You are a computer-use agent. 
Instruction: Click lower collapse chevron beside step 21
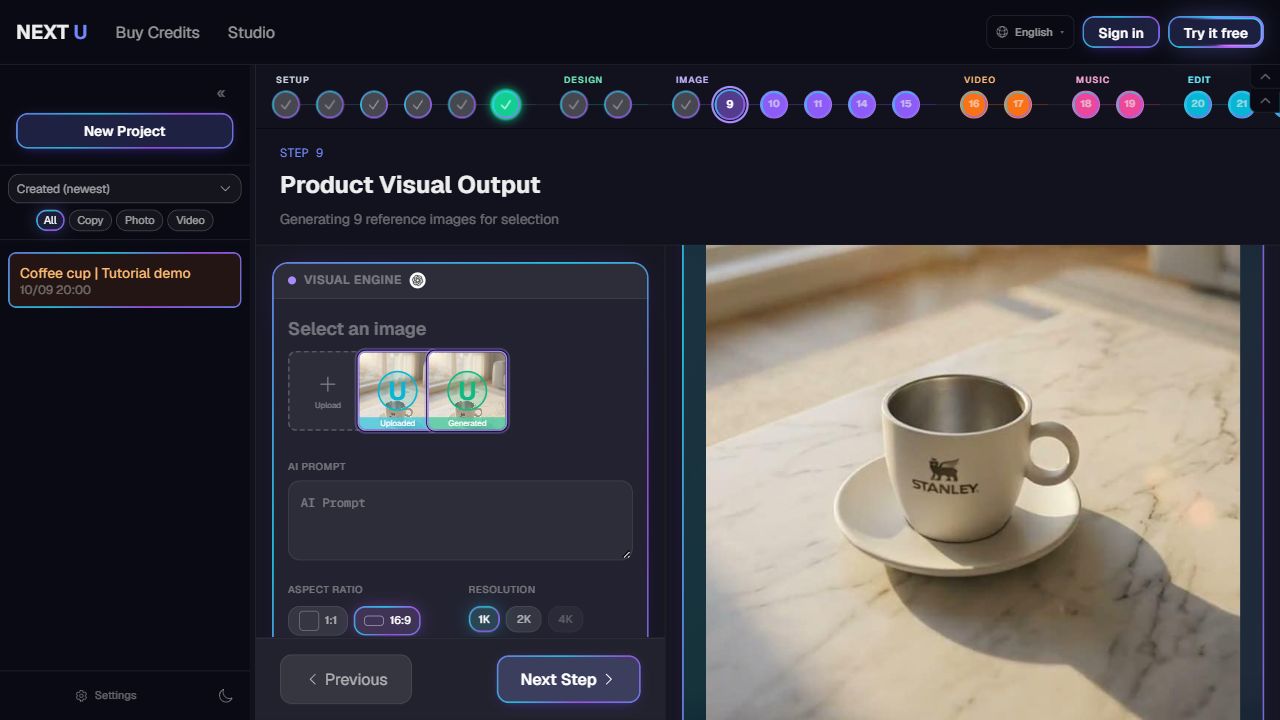click(1265, 101)
